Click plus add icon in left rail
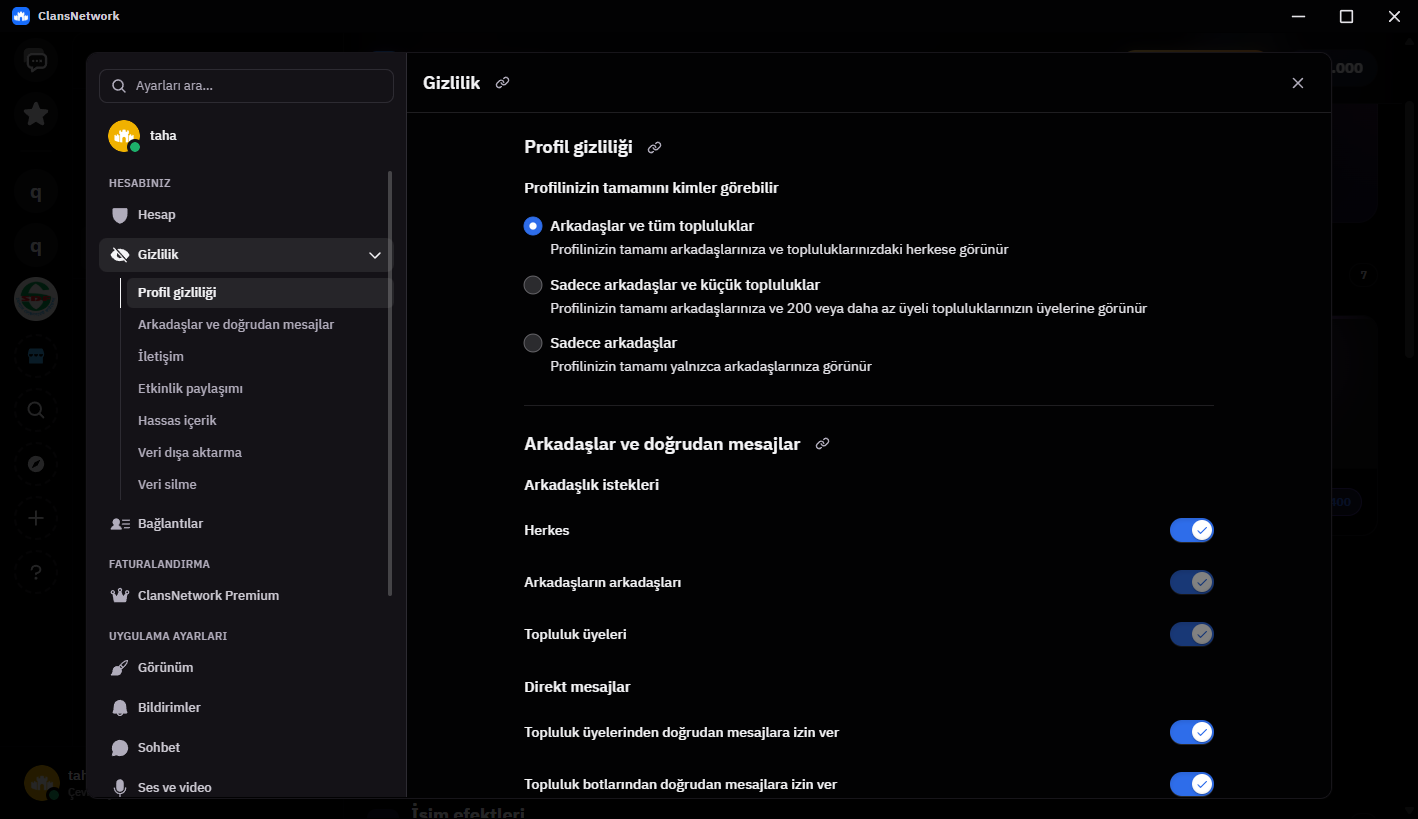The height and width of the screenshot is (819, 1418). (x=36, y=518)
